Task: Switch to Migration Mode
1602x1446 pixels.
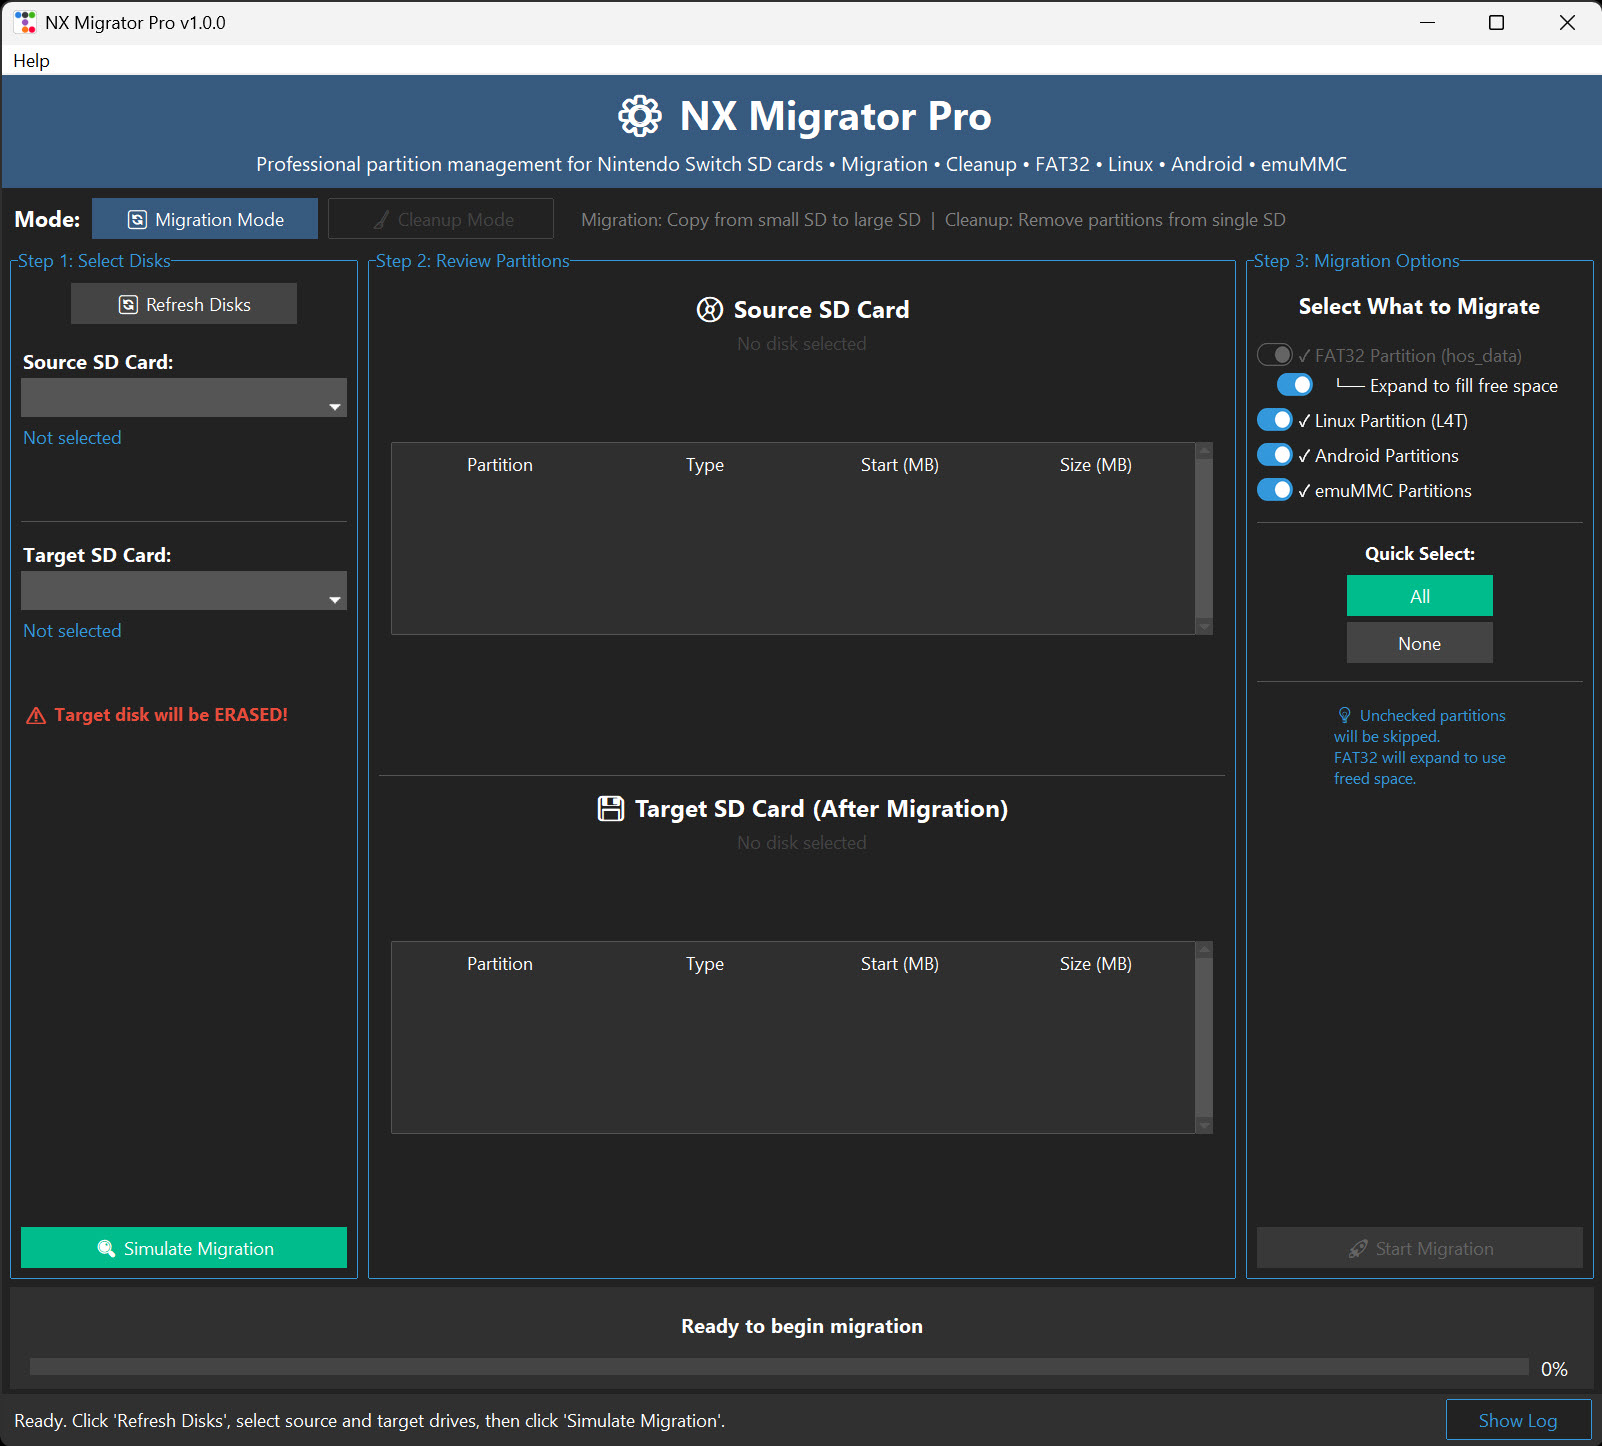Action: [x=205, y=219]
